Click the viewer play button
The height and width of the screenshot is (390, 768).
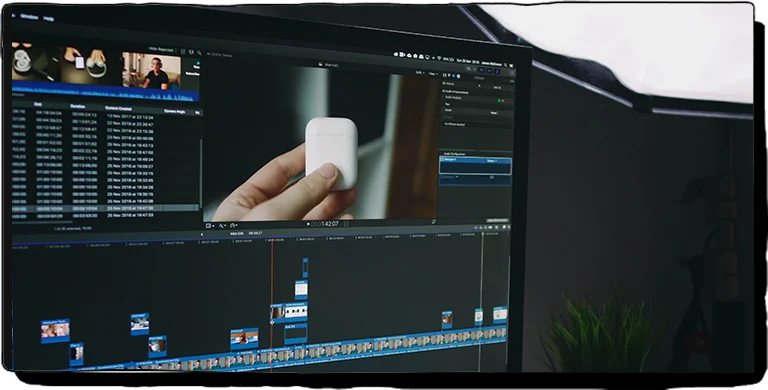[x=308, y=224]
